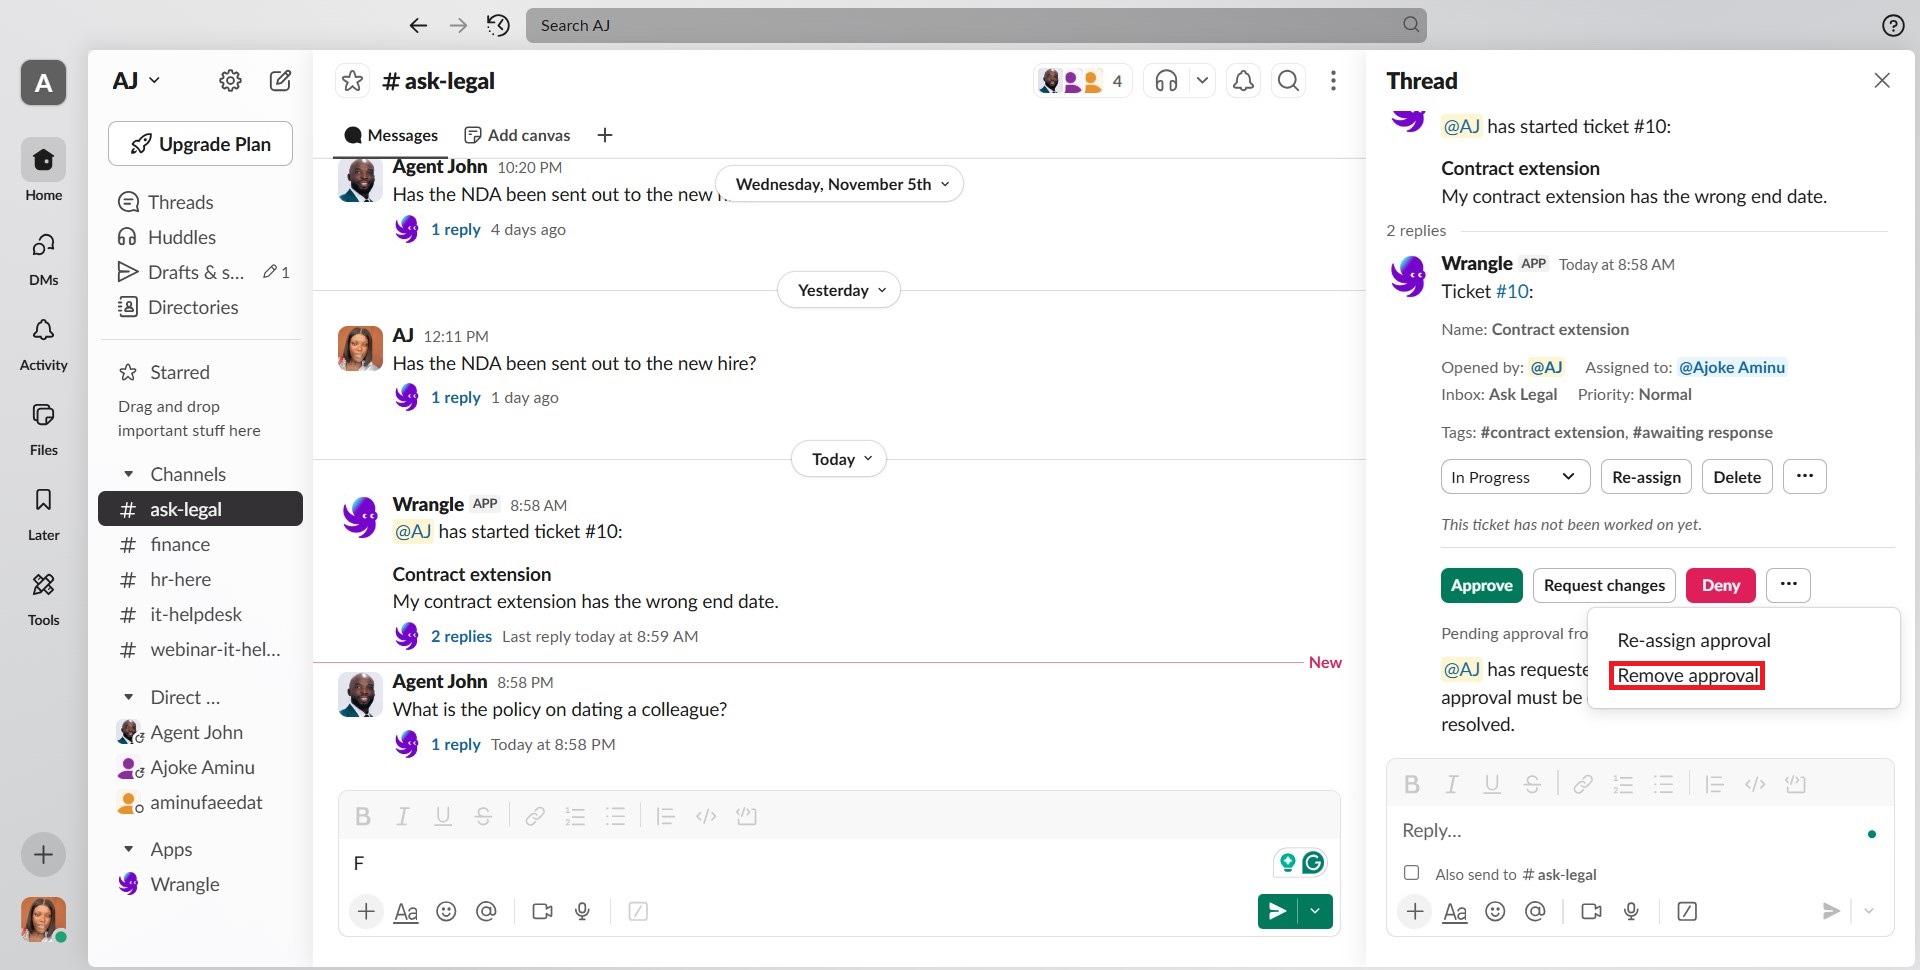Switch to the Messages tab

(391, 135)
